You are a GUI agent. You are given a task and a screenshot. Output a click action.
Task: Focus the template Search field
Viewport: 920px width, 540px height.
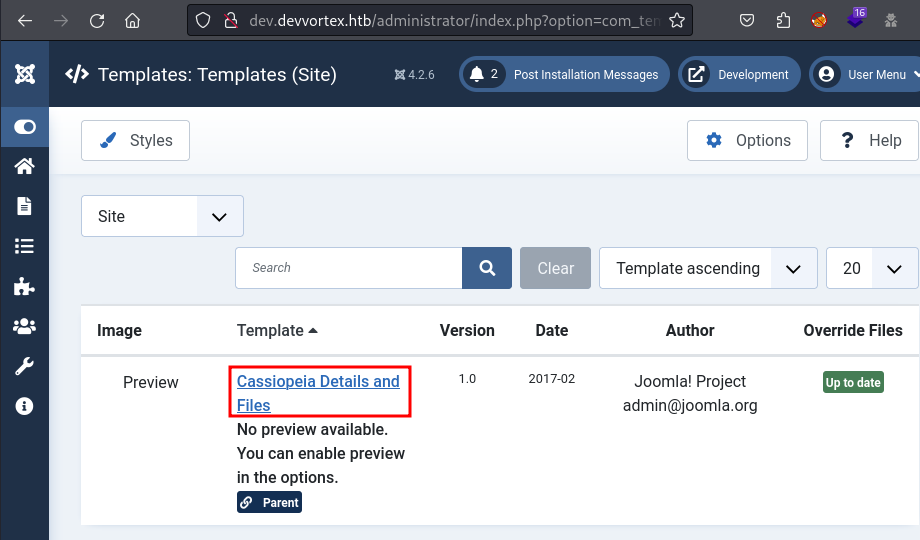[x=349, y=268]
